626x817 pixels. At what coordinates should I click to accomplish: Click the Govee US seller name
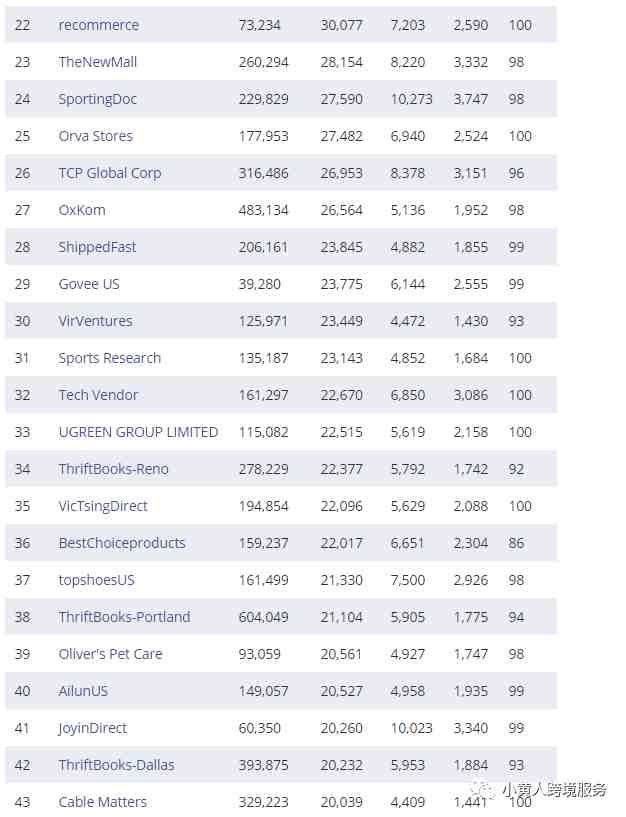(x=89, y=284)
